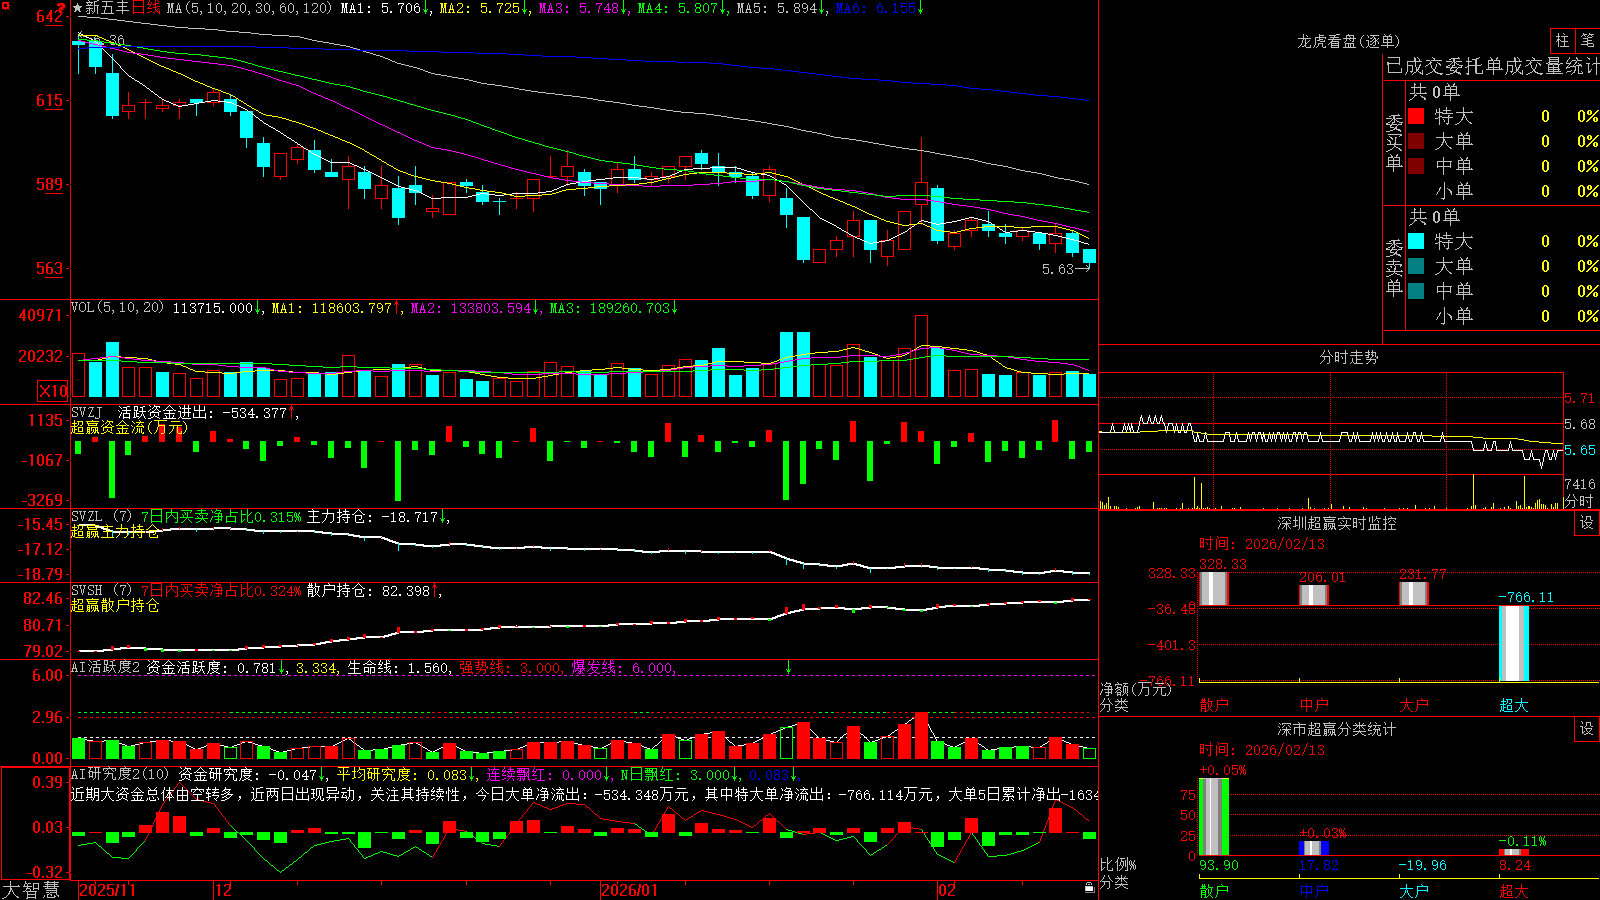Click the teal 大单 swatch under 委卖单
The width and height of the screenshot is (1600, 900).
pyautogui.click(x=1416, y=266)
